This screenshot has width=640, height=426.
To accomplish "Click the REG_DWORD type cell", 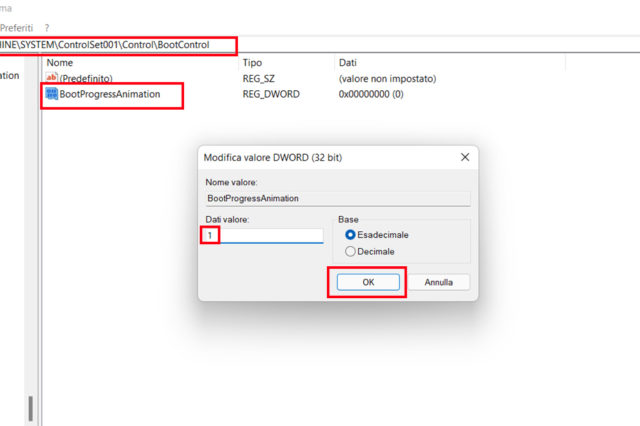I will 271,94.
